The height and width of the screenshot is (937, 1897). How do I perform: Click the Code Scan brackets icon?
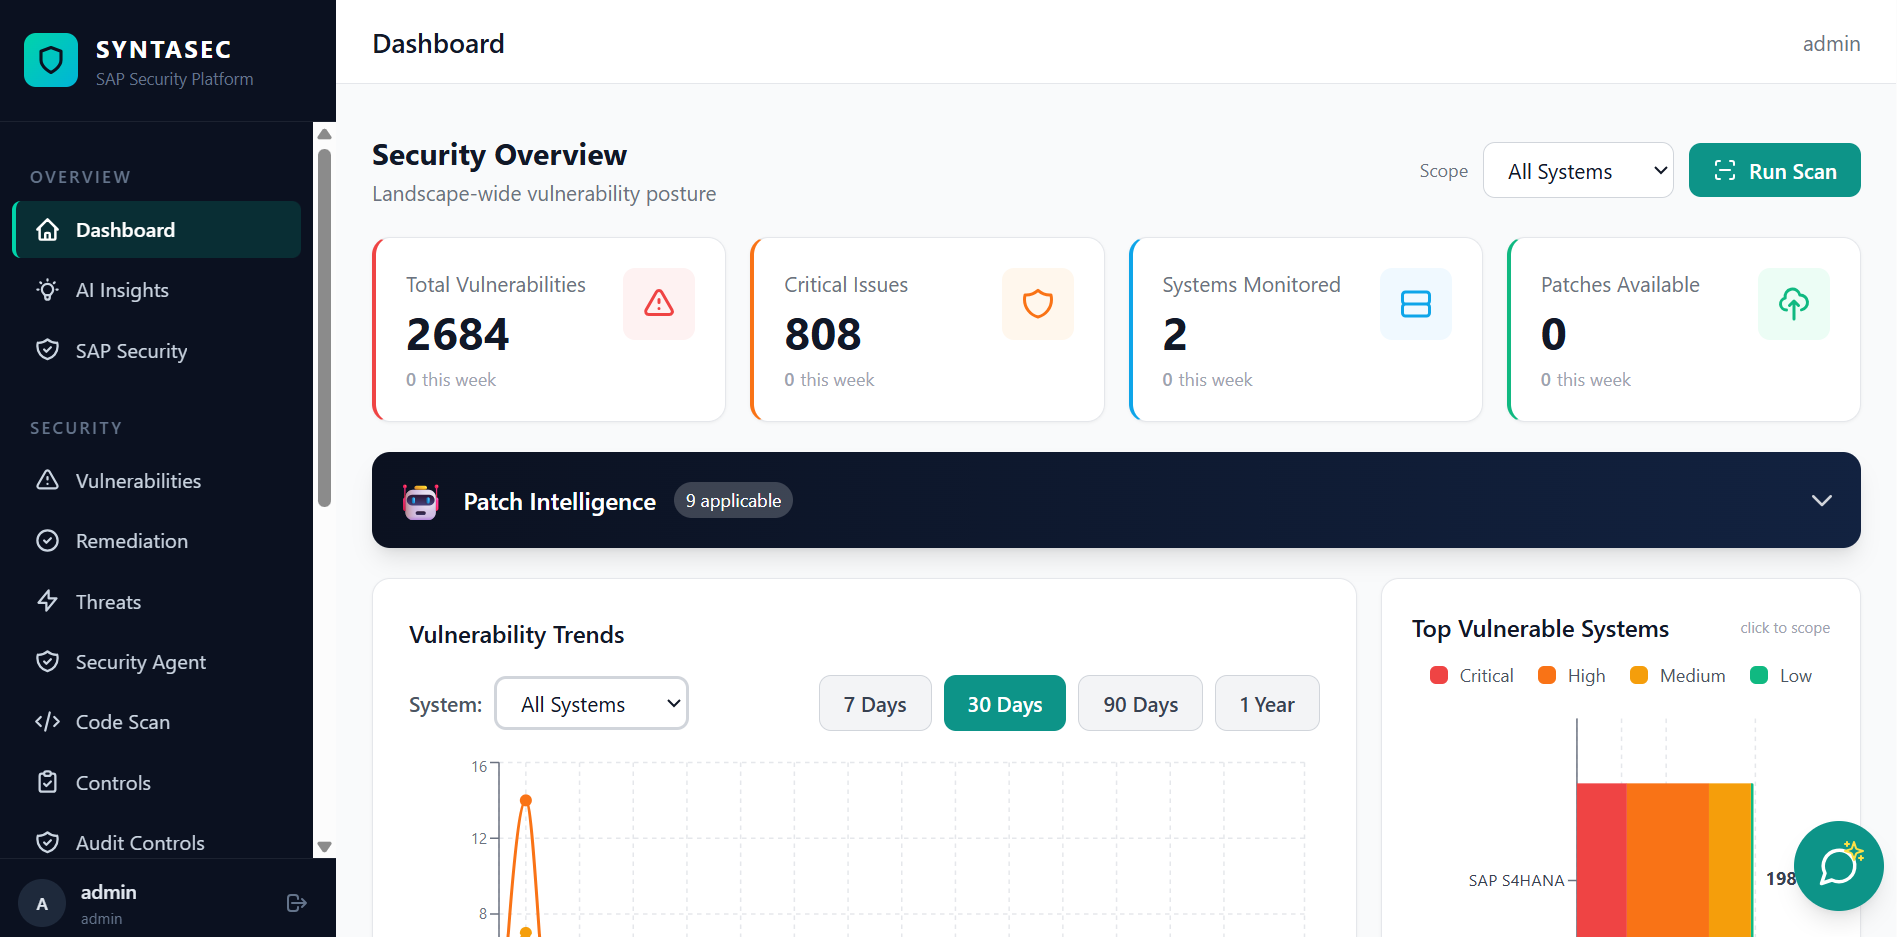pyautogui.click(x=47, y=722)
